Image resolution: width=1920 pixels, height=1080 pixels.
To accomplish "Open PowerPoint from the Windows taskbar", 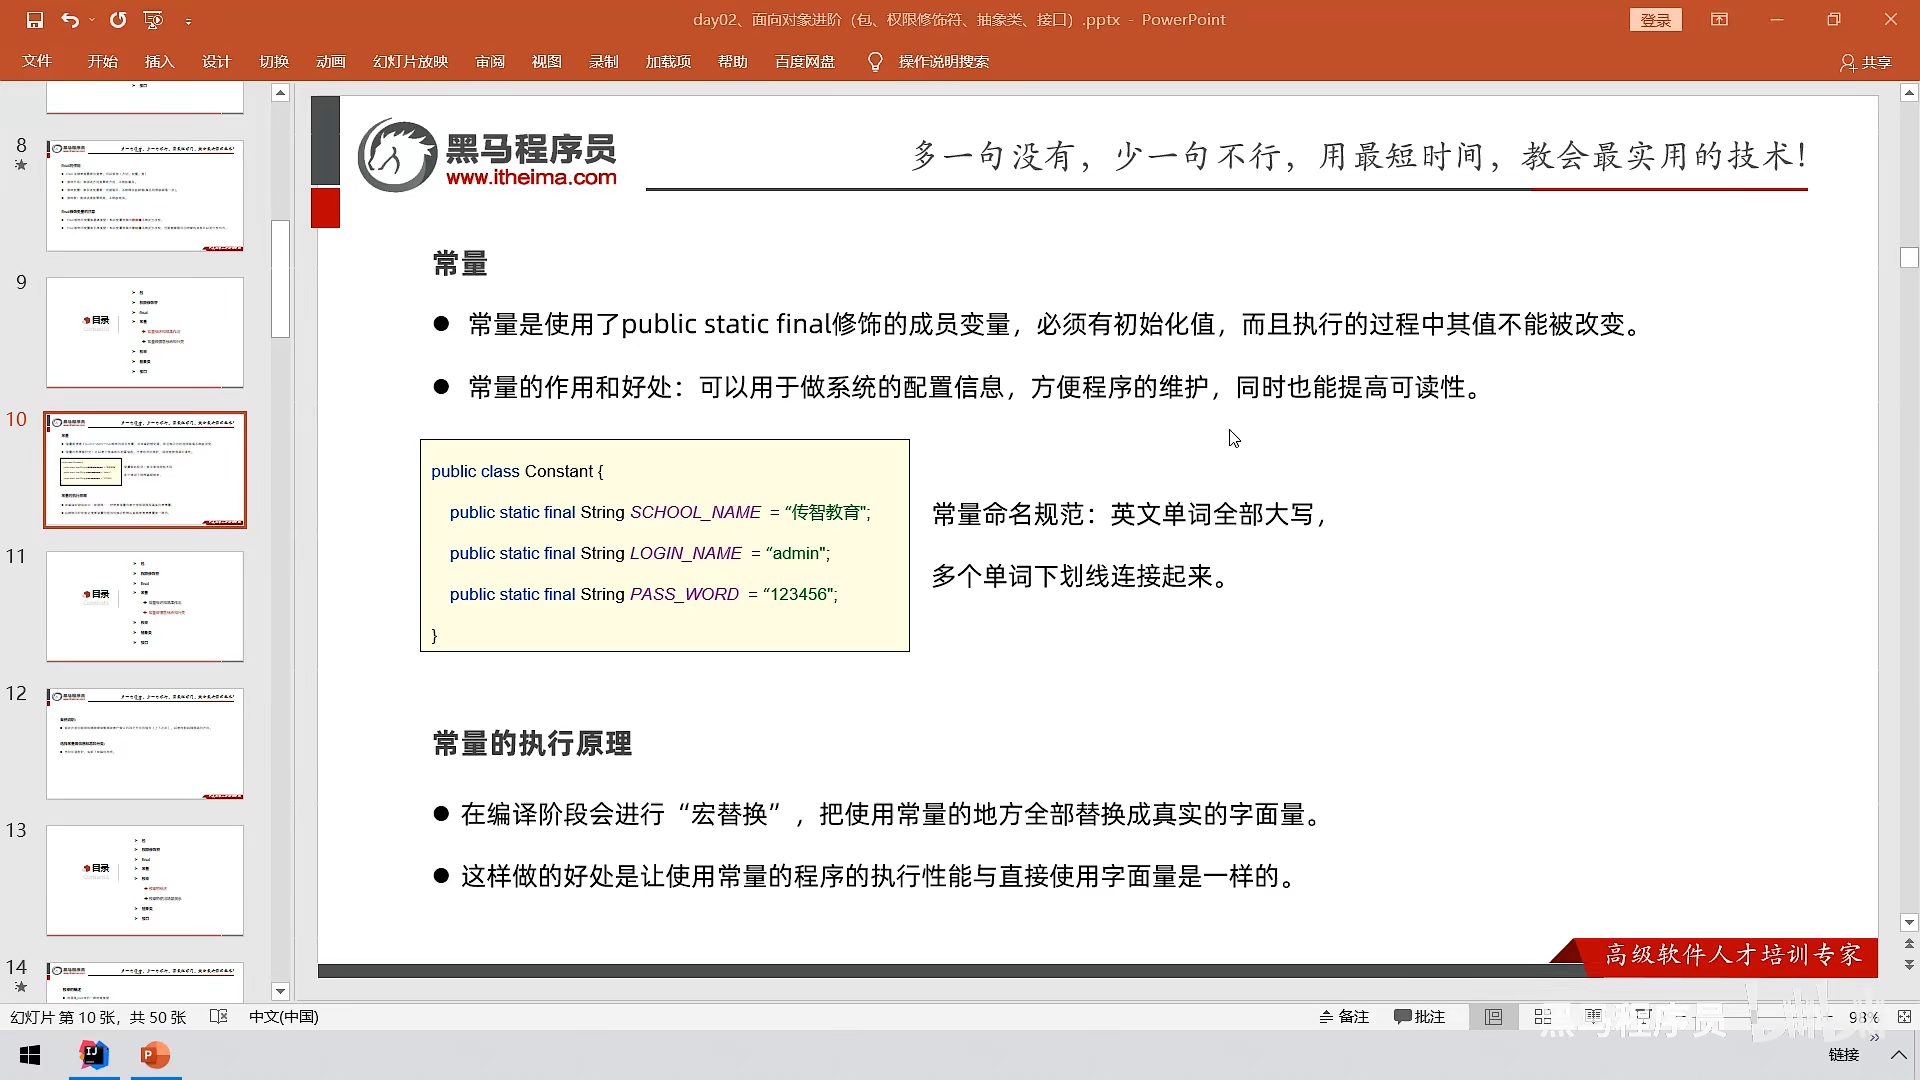I will [155, 1055].
